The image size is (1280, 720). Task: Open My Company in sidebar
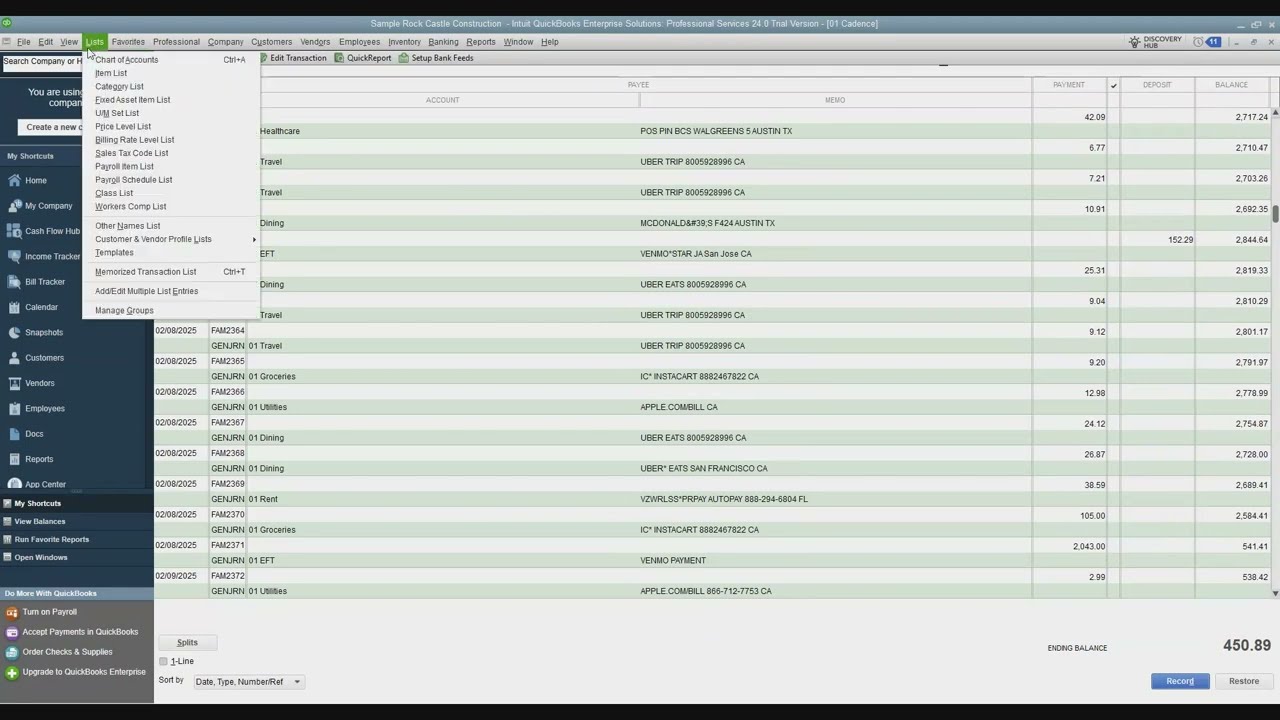click(48, 206)
